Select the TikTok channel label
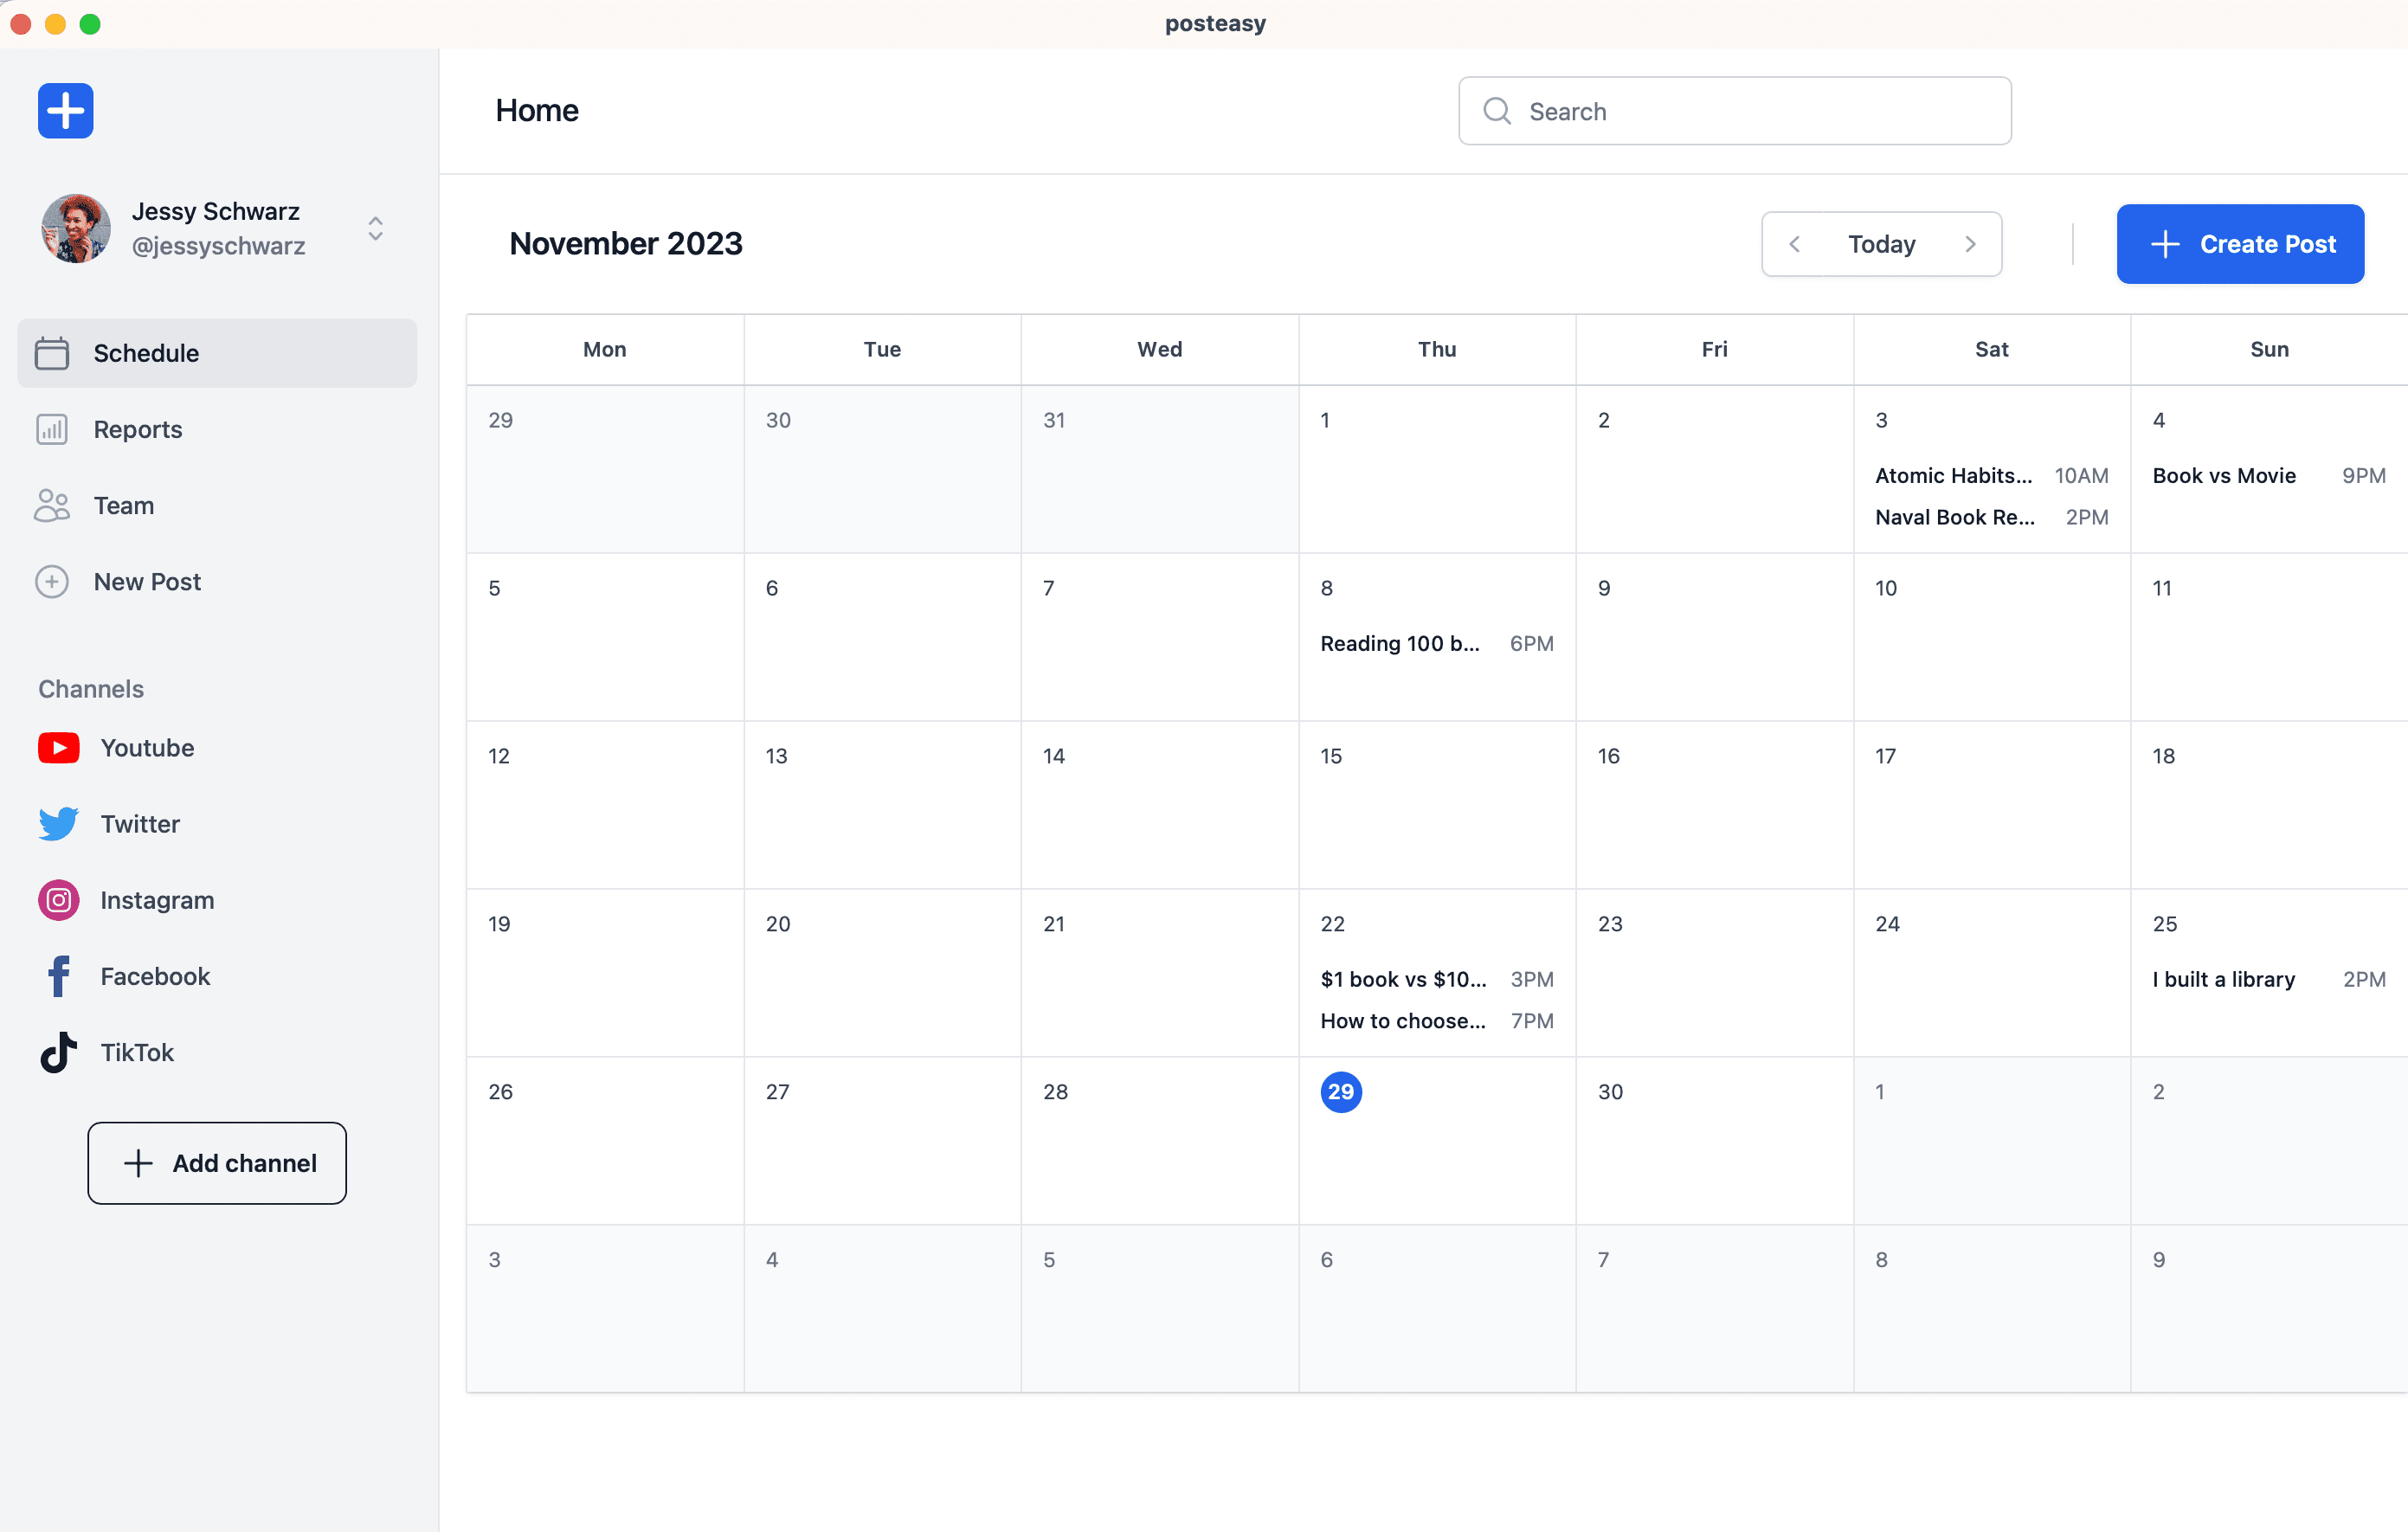The image size is (2408, 1532). click(137, 1052)
